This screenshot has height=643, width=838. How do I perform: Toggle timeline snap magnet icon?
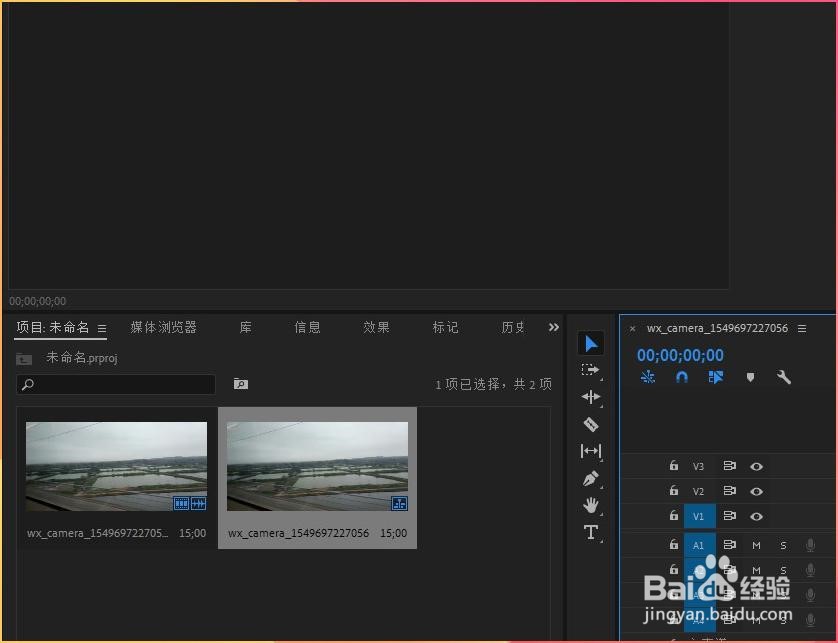681,377
